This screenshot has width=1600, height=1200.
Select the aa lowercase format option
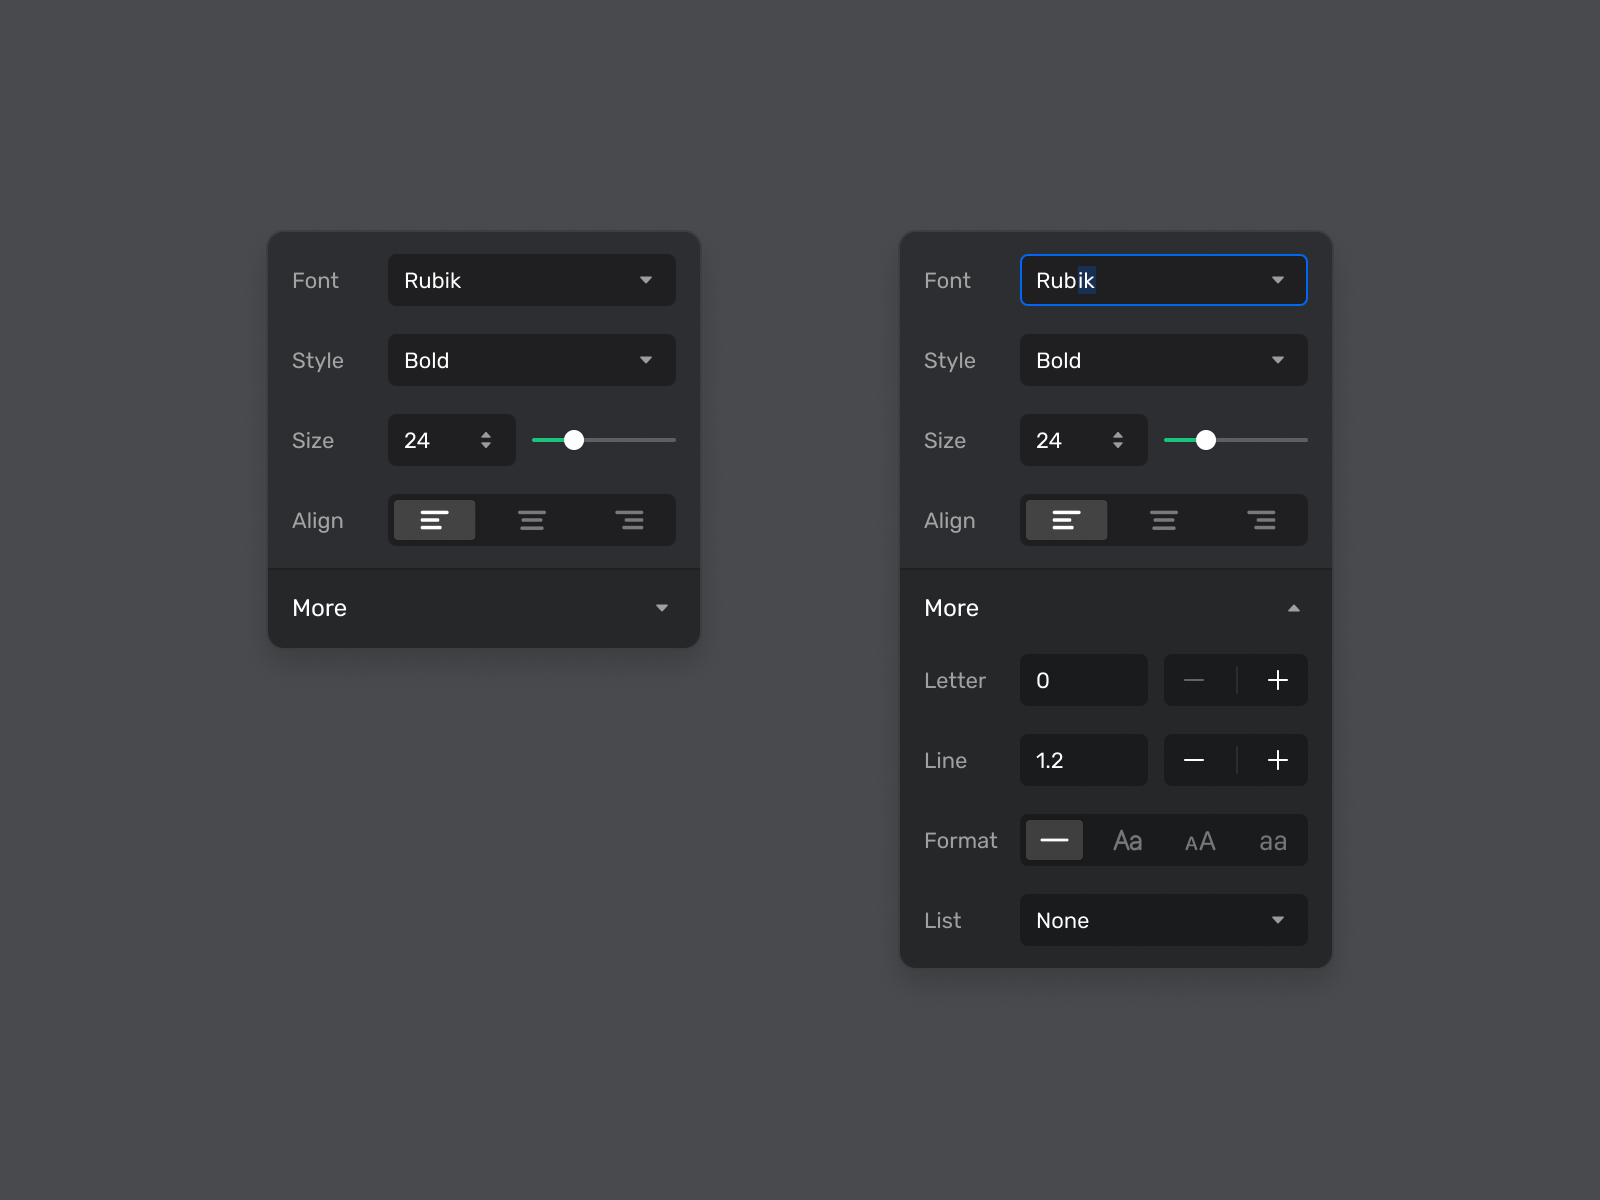point(1273,840)
